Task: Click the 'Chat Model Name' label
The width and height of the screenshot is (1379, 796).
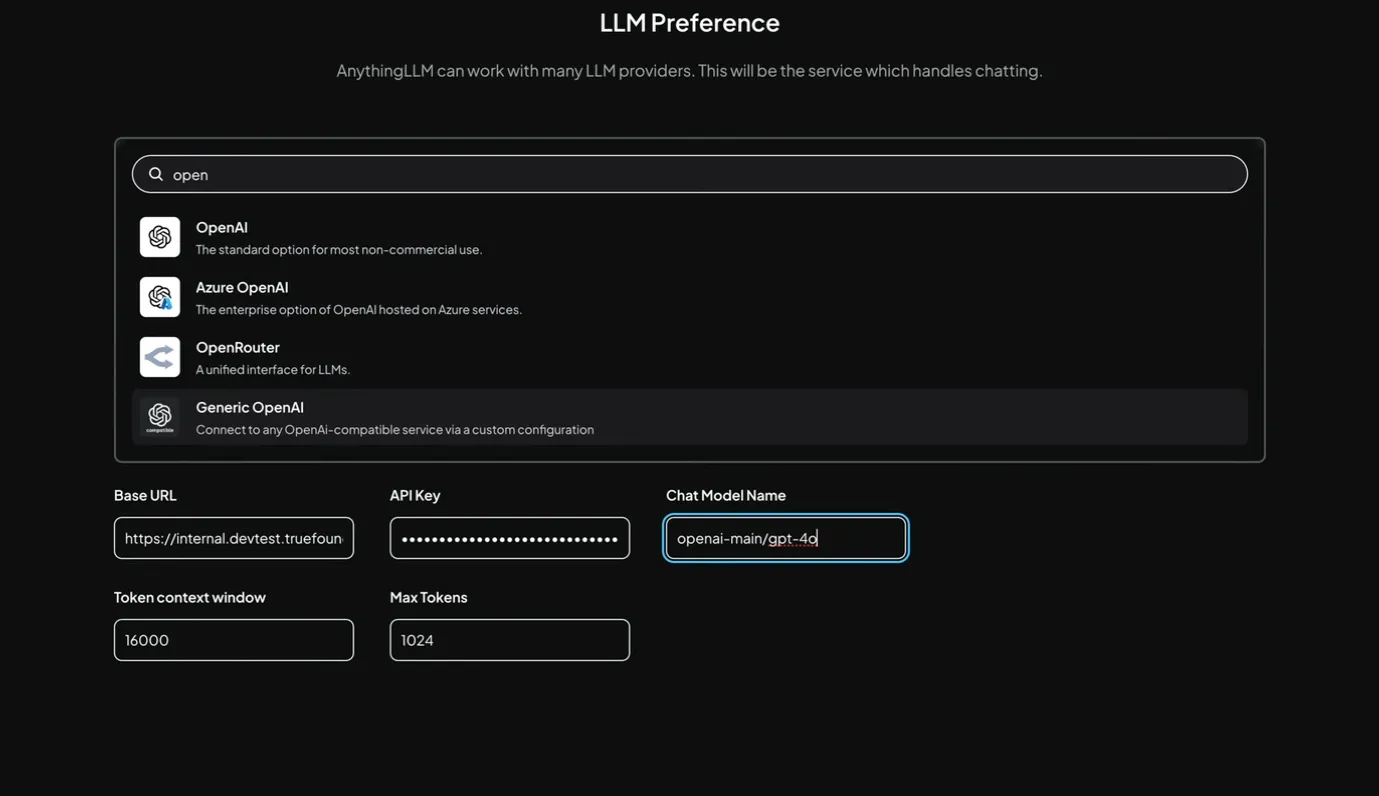Action: (x=726, y=495)
